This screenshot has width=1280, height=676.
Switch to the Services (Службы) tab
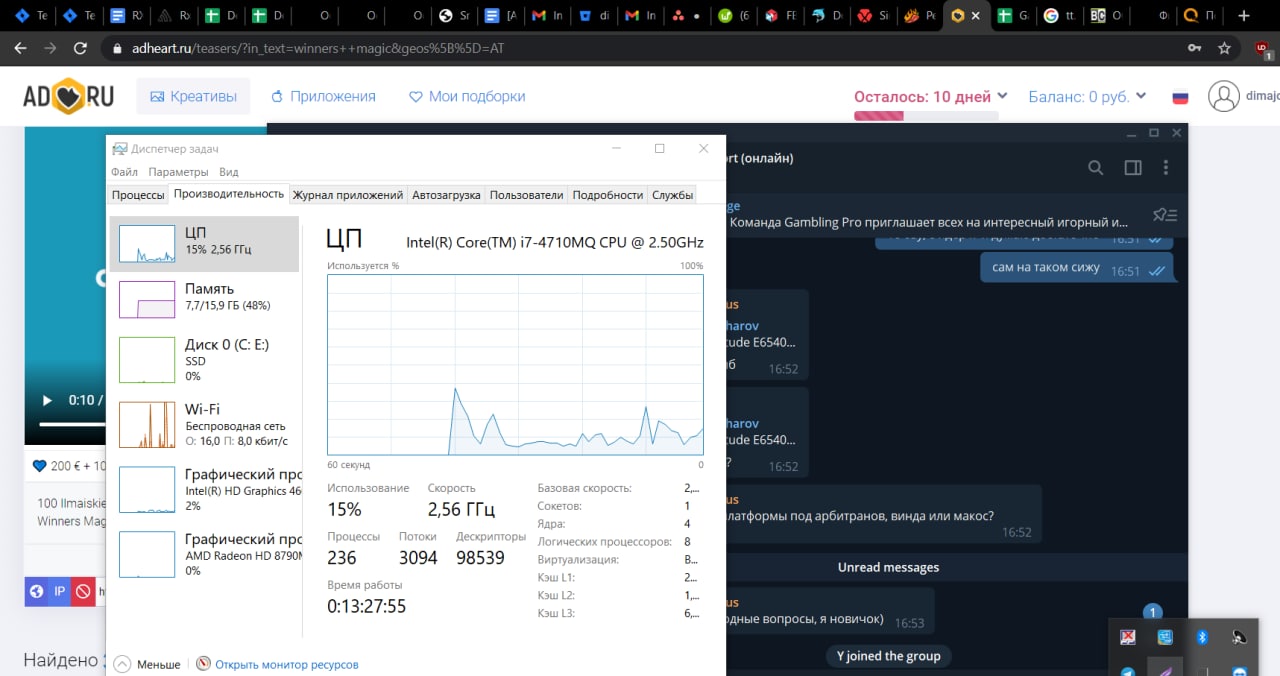[x=672, y=195]
